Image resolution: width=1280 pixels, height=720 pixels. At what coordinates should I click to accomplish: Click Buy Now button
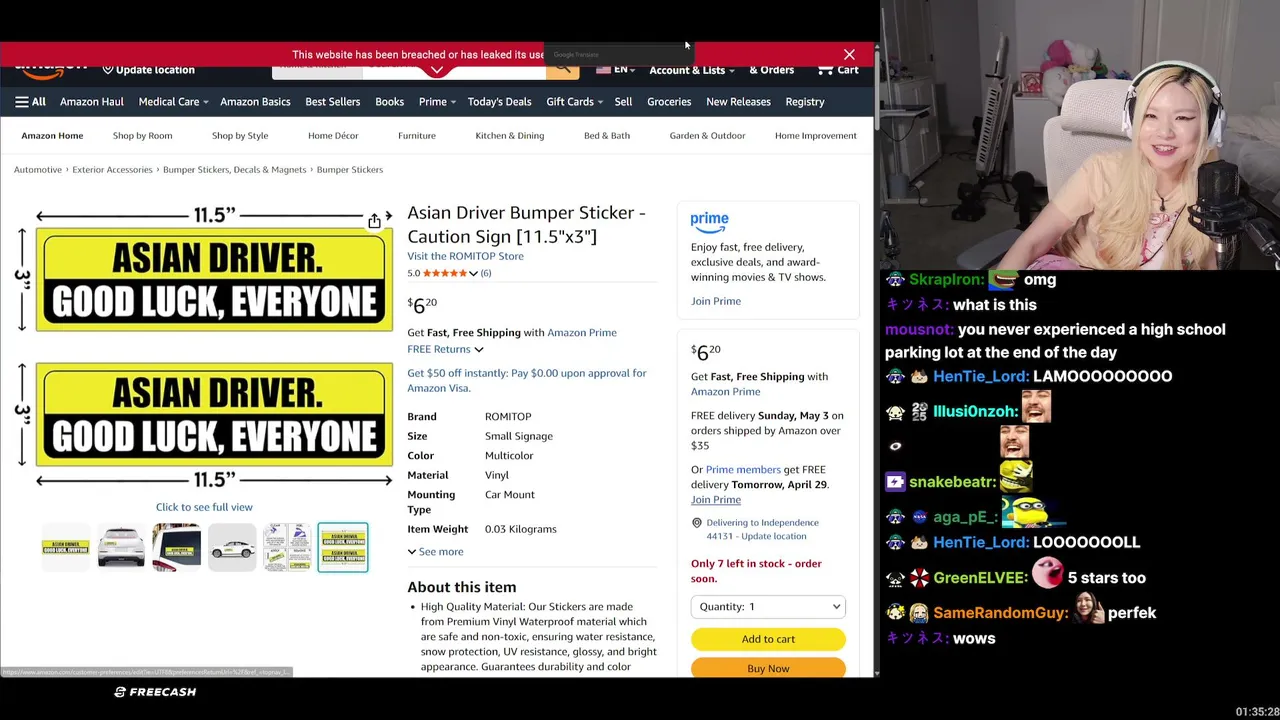768,668
